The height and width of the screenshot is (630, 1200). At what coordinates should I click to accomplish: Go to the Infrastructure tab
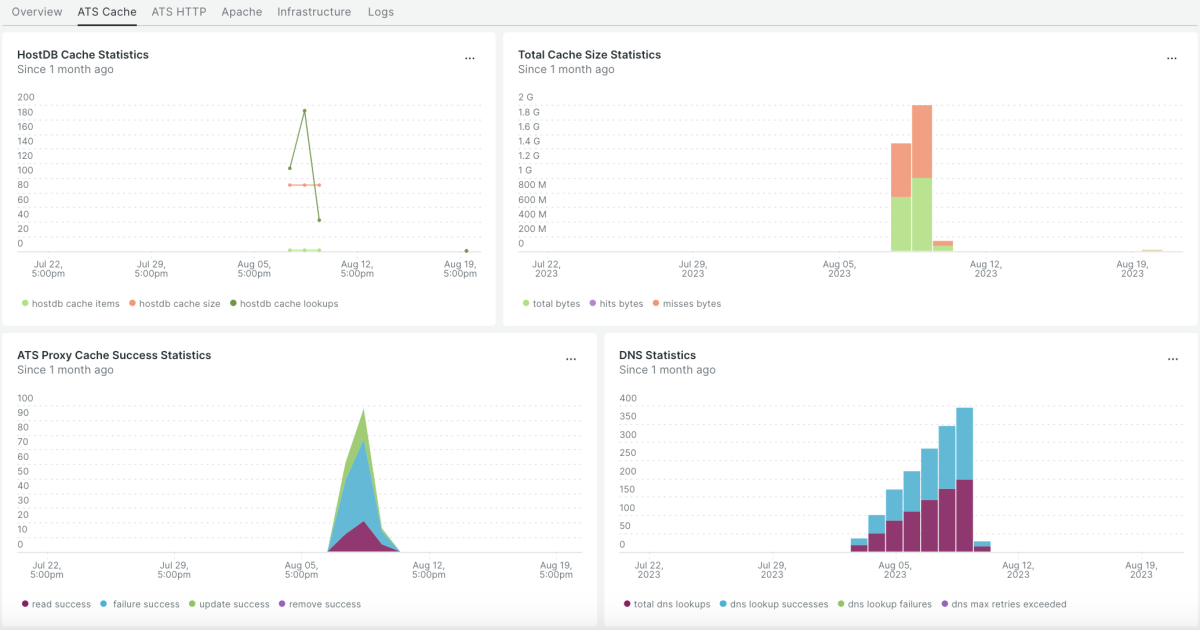(x=314, y=12)
